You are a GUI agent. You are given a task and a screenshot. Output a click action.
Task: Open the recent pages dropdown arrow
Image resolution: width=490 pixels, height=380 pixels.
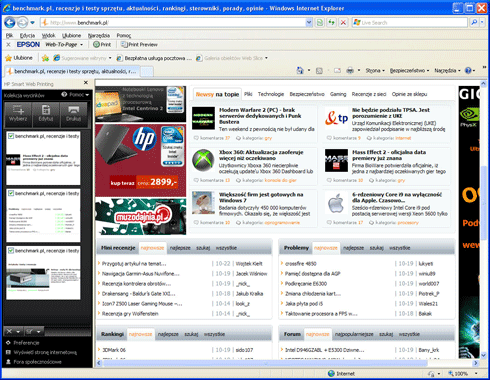(32, 23)
